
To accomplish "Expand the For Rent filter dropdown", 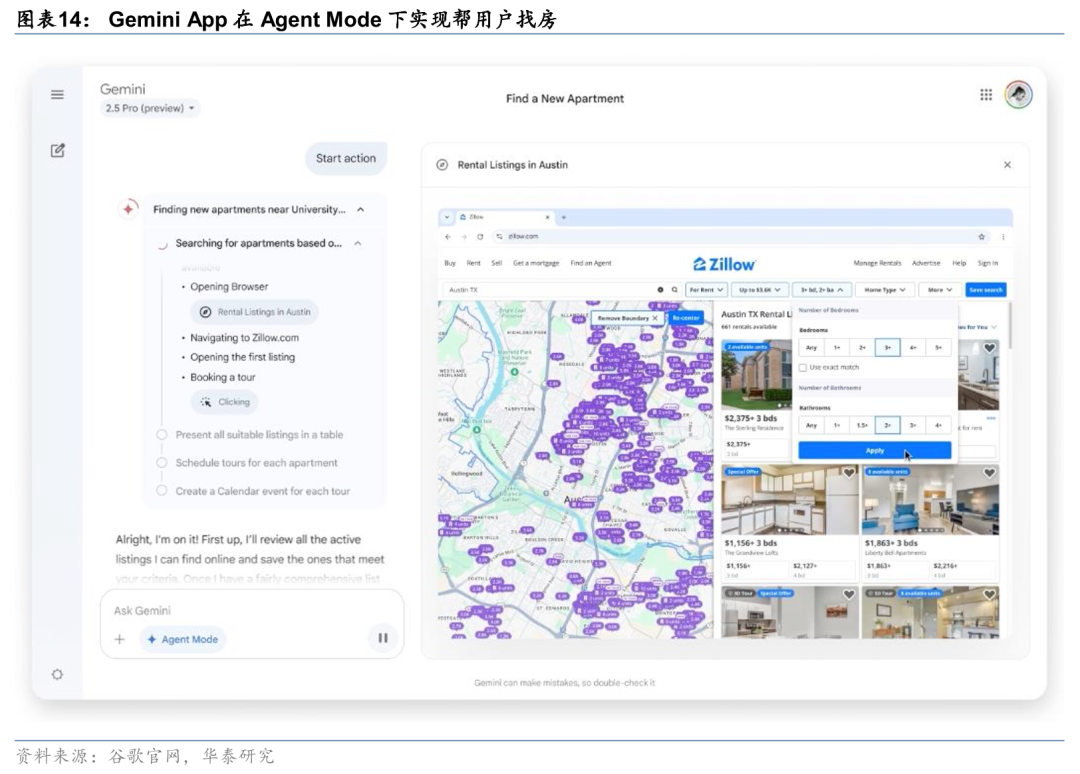I will pos(706,290).
